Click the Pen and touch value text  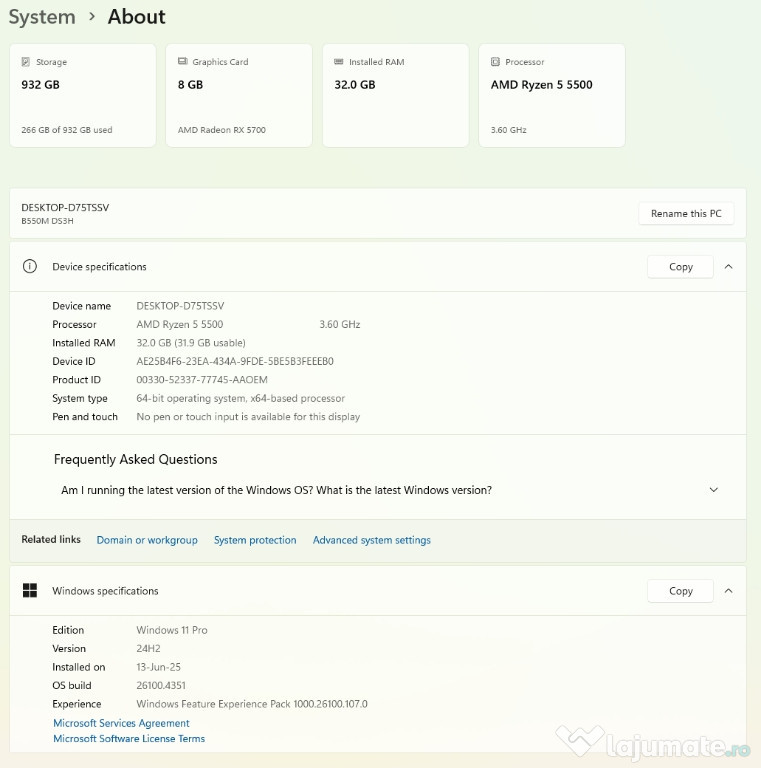[248, 417]
